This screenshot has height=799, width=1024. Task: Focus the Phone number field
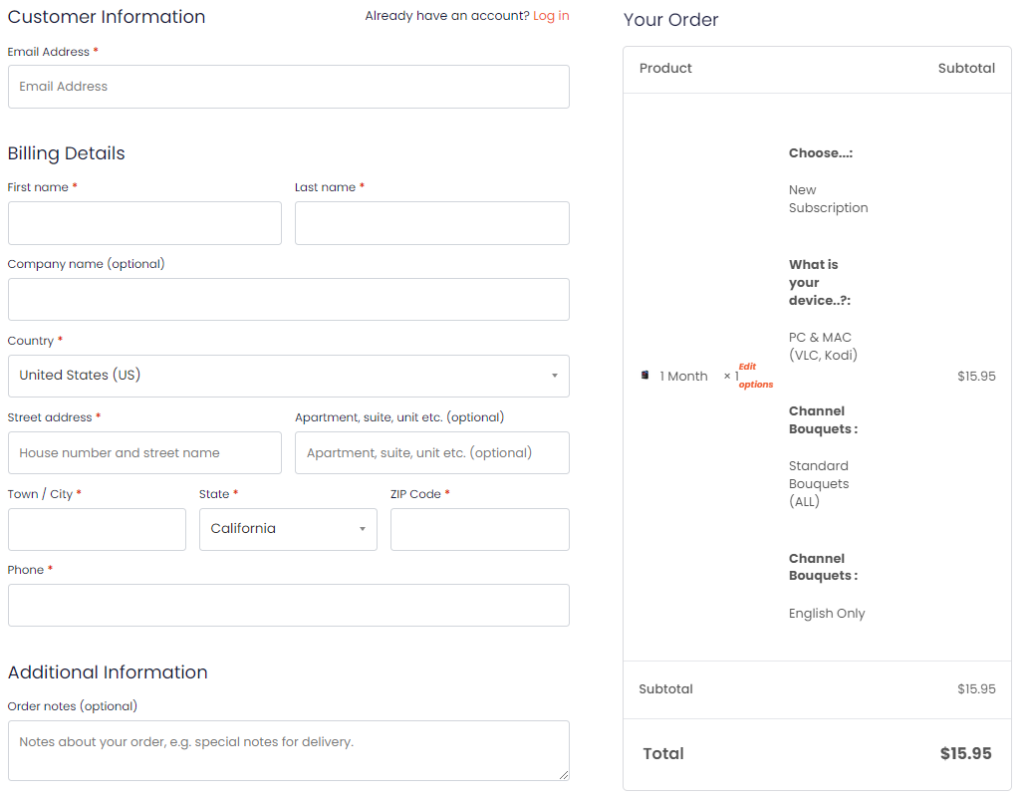click(288, 606)
